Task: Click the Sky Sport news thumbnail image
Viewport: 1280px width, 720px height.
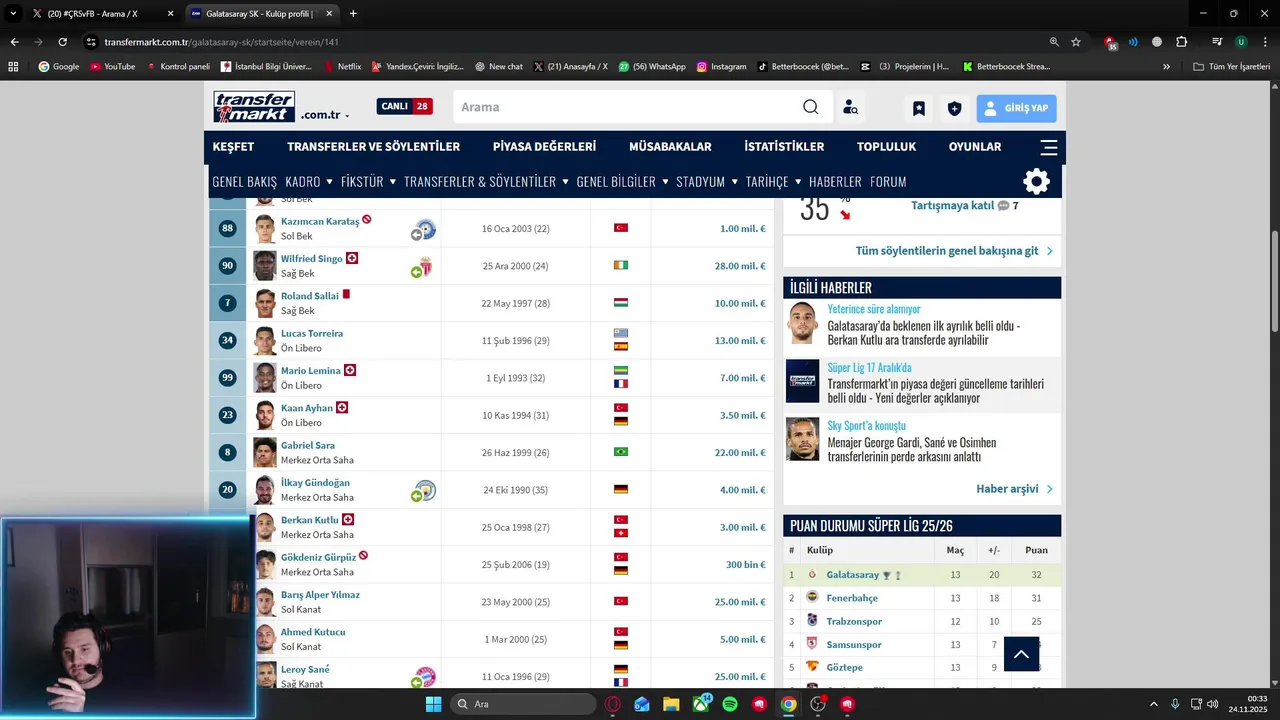Action: [802, 439]
